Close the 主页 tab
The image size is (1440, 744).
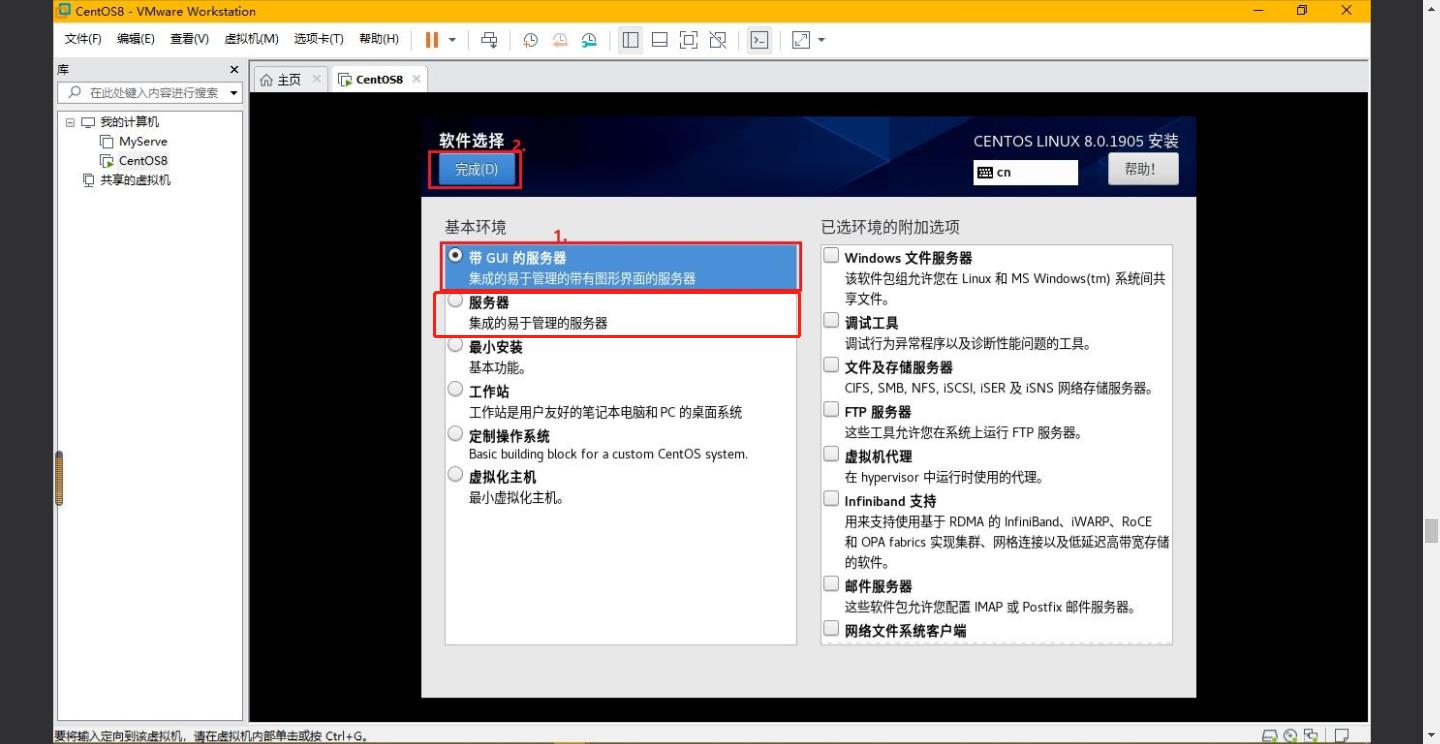(x=316, y=78)
